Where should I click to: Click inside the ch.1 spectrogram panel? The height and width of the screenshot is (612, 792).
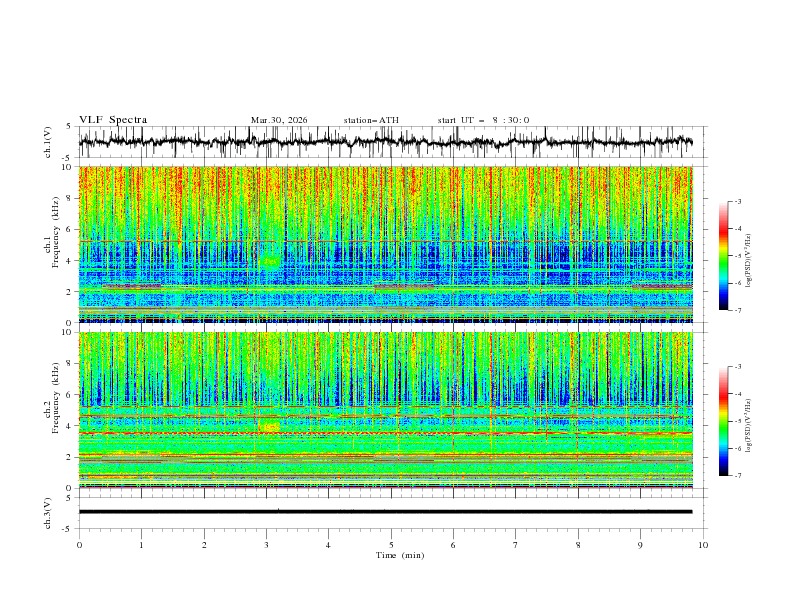[385, 244]
